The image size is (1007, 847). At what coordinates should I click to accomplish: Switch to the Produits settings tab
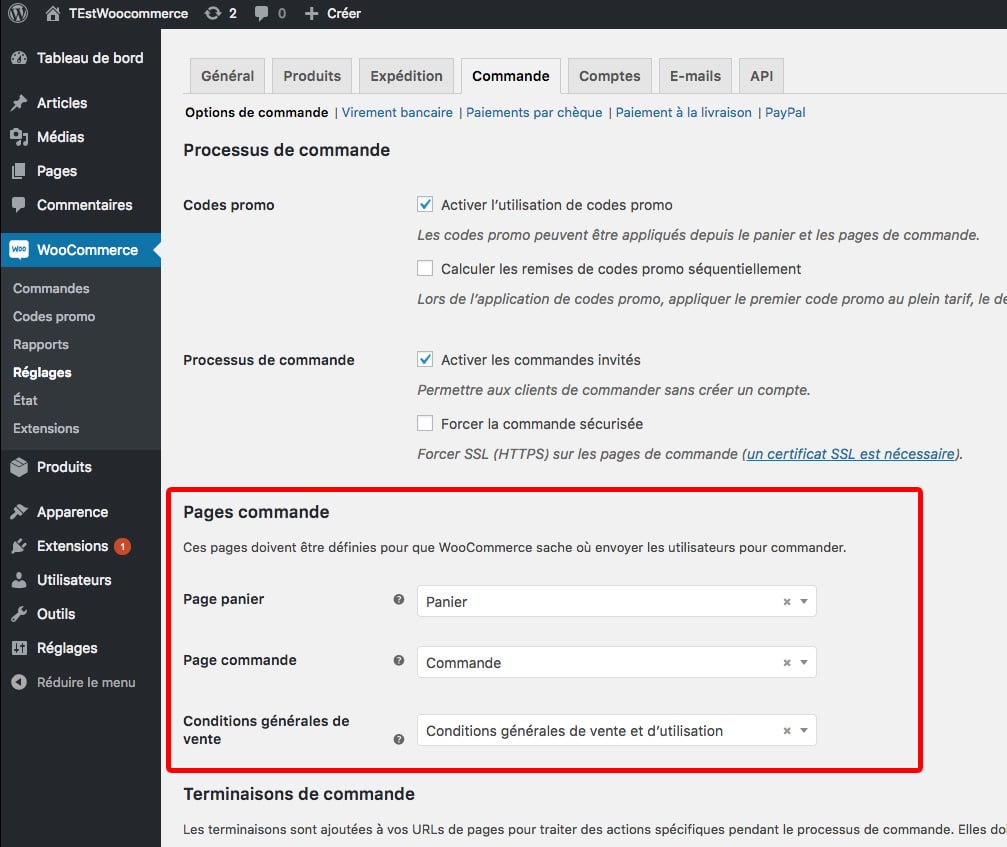click(312, 76)
